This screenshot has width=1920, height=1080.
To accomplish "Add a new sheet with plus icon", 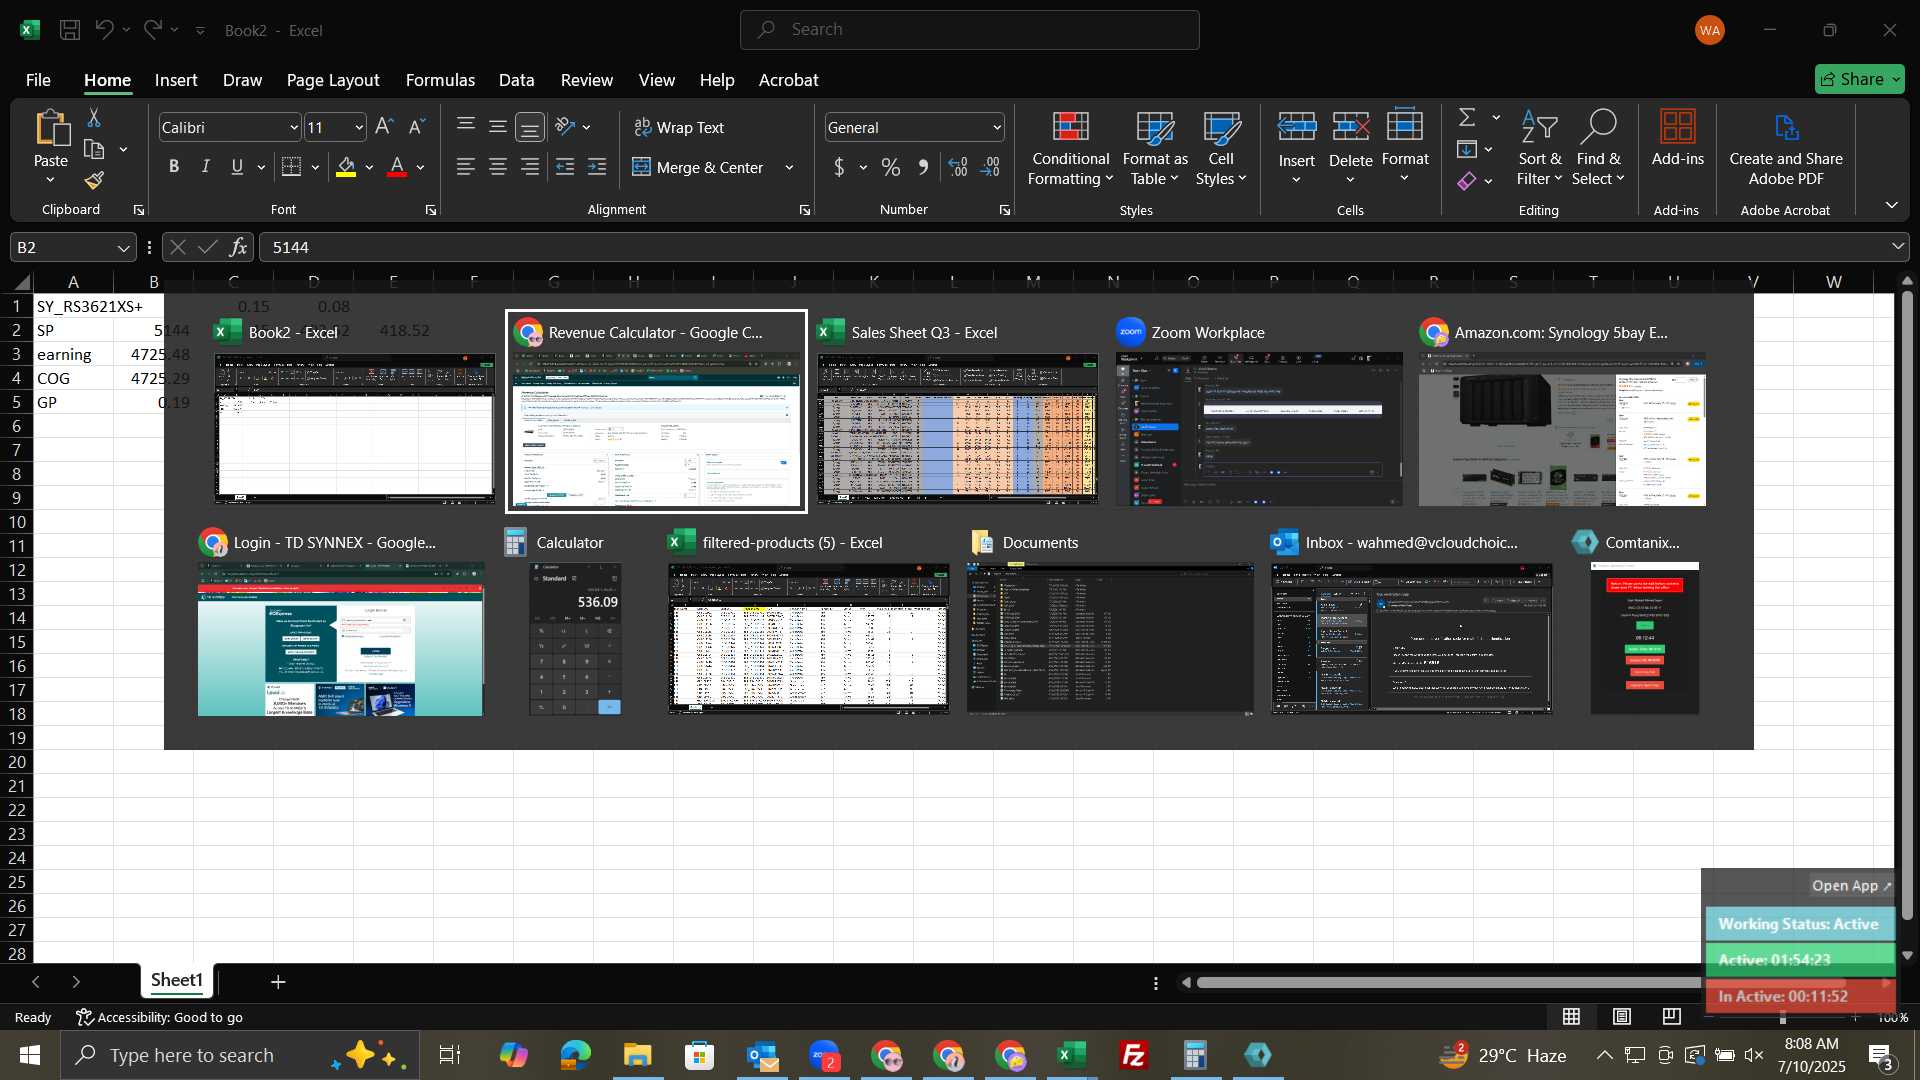I will [x=278, y=982].
